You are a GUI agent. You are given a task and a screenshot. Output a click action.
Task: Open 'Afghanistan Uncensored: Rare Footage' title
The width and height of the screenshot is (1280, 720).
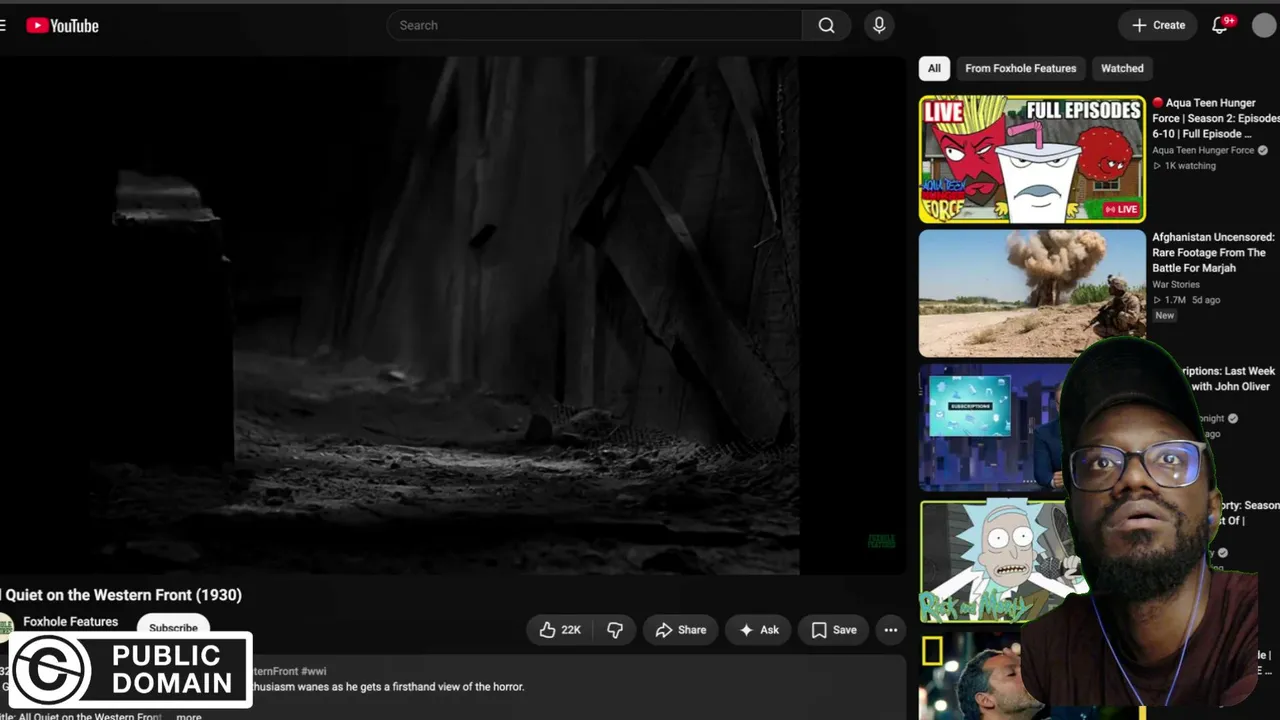(1213, 253)
